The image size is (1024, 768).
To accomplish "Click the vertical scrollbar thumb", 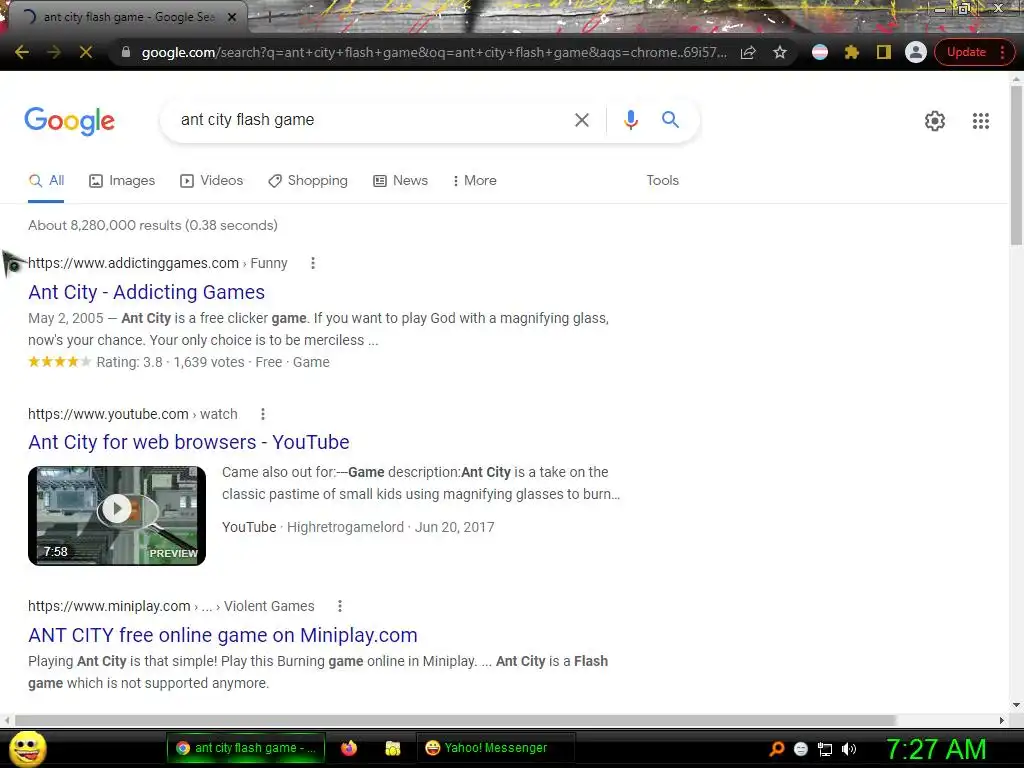I will (x=1016, y=165).
